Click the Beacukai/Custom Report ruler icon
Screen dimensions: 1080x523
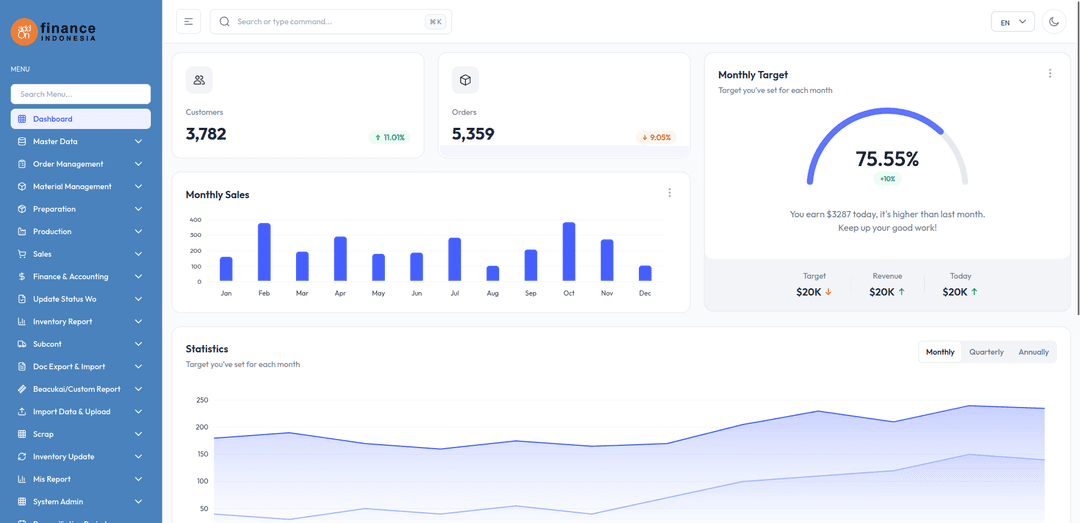pos(21,389)
